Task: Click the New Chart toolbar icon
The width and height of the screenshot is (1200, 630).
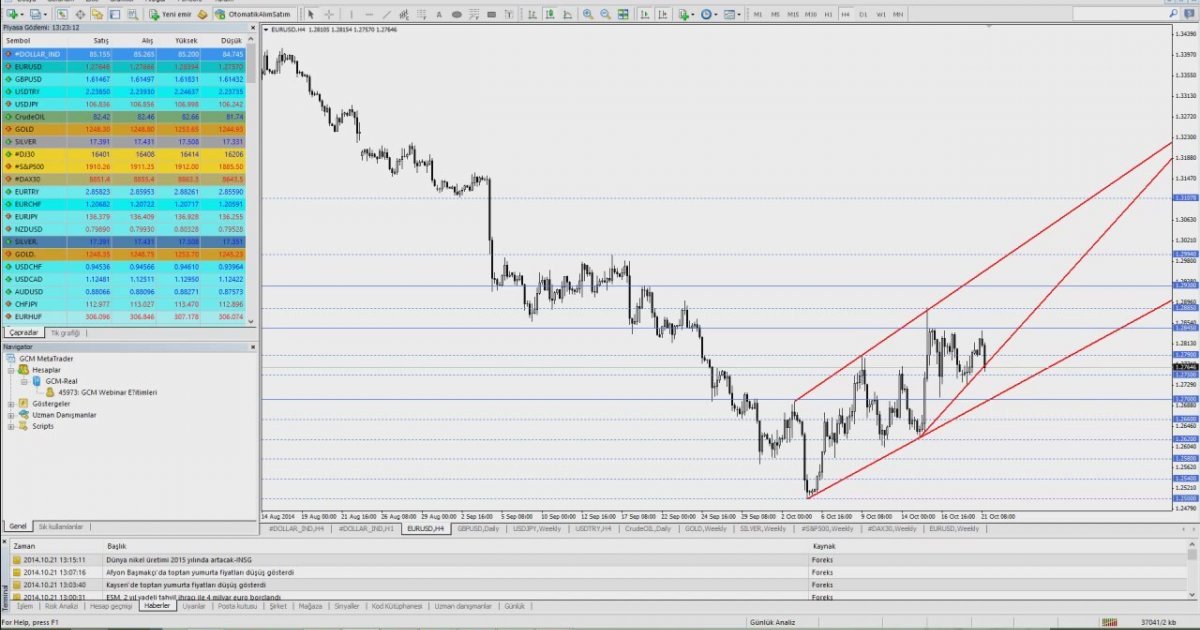Action: (11, 15)
